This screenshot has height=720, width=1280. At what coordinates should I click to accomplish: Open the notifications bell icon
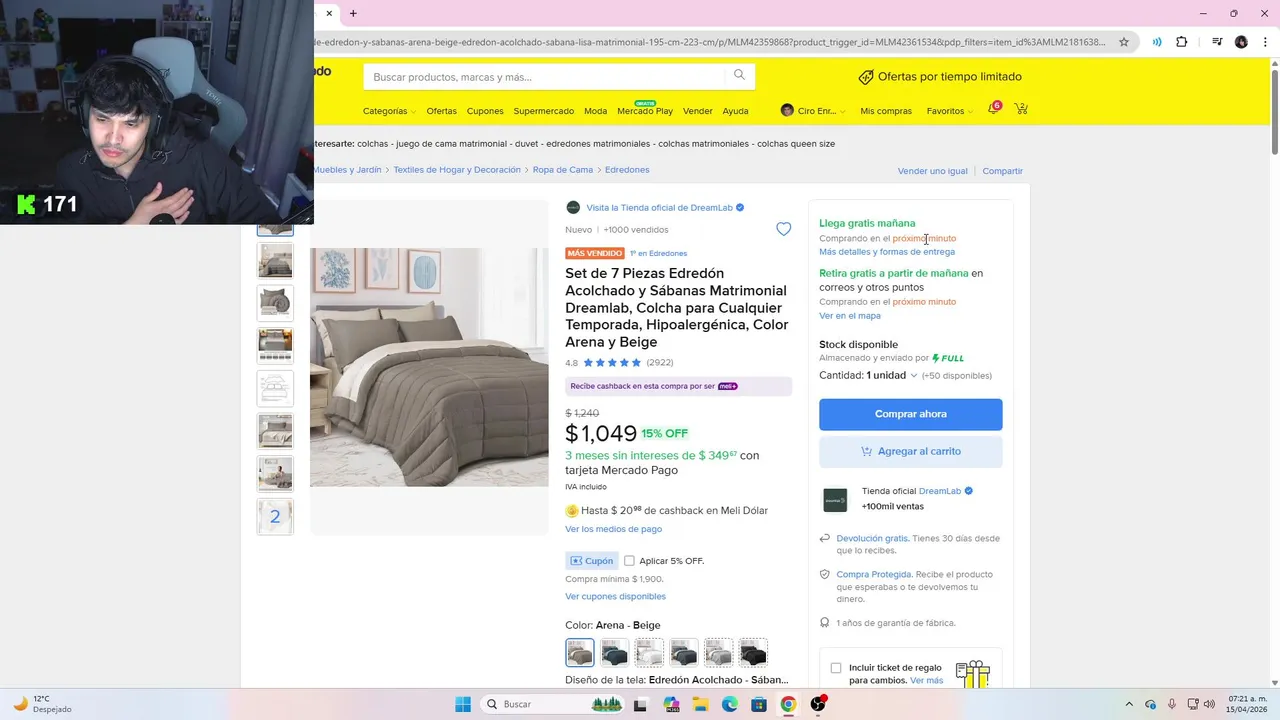point(993,108)
